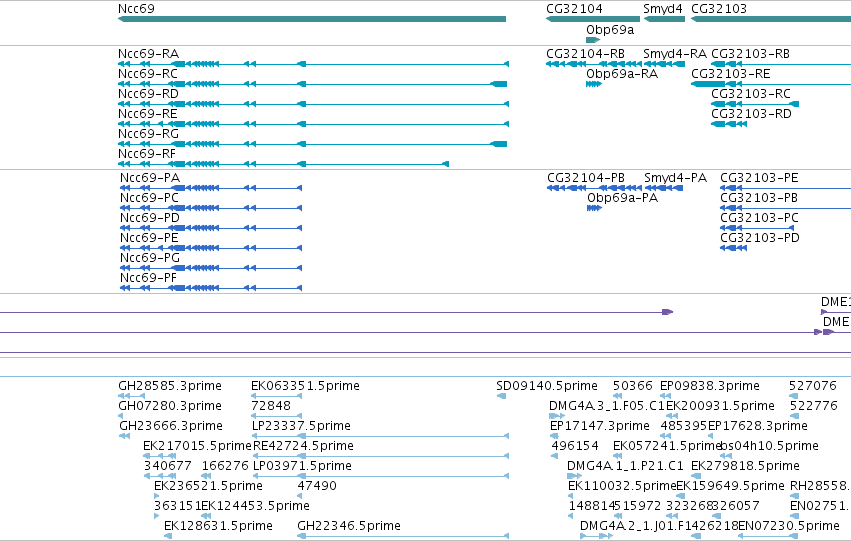Select the Obp69a-PA protein
The image size is (851, 541).
[594, 208]
